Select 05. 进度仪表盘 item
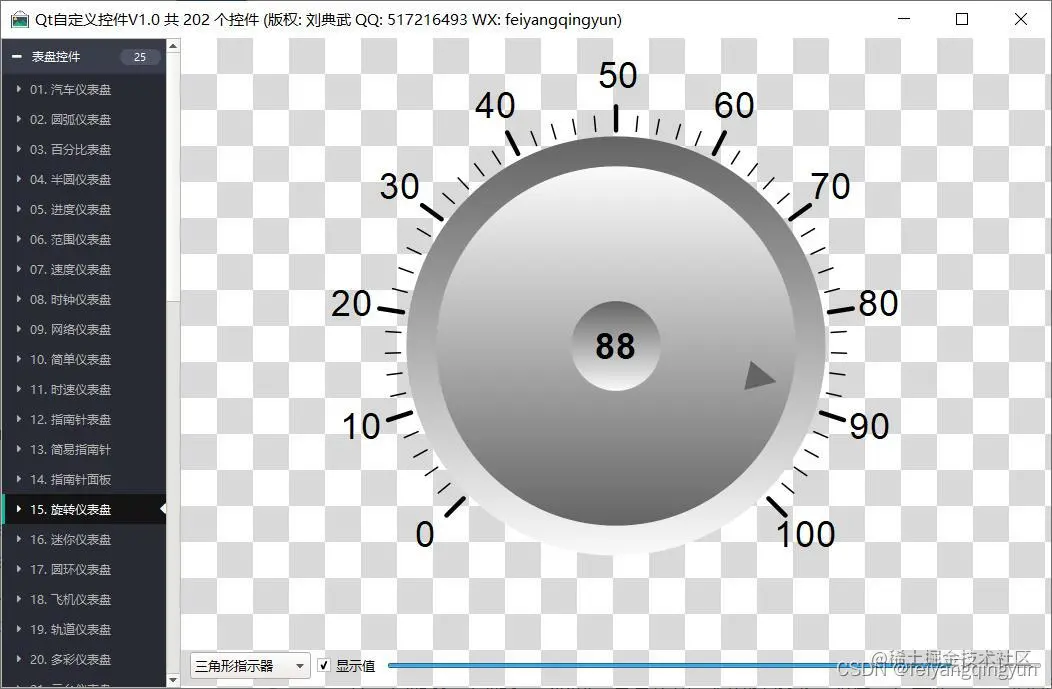This screenshot has height=689, width=1052. coord(84,209)
